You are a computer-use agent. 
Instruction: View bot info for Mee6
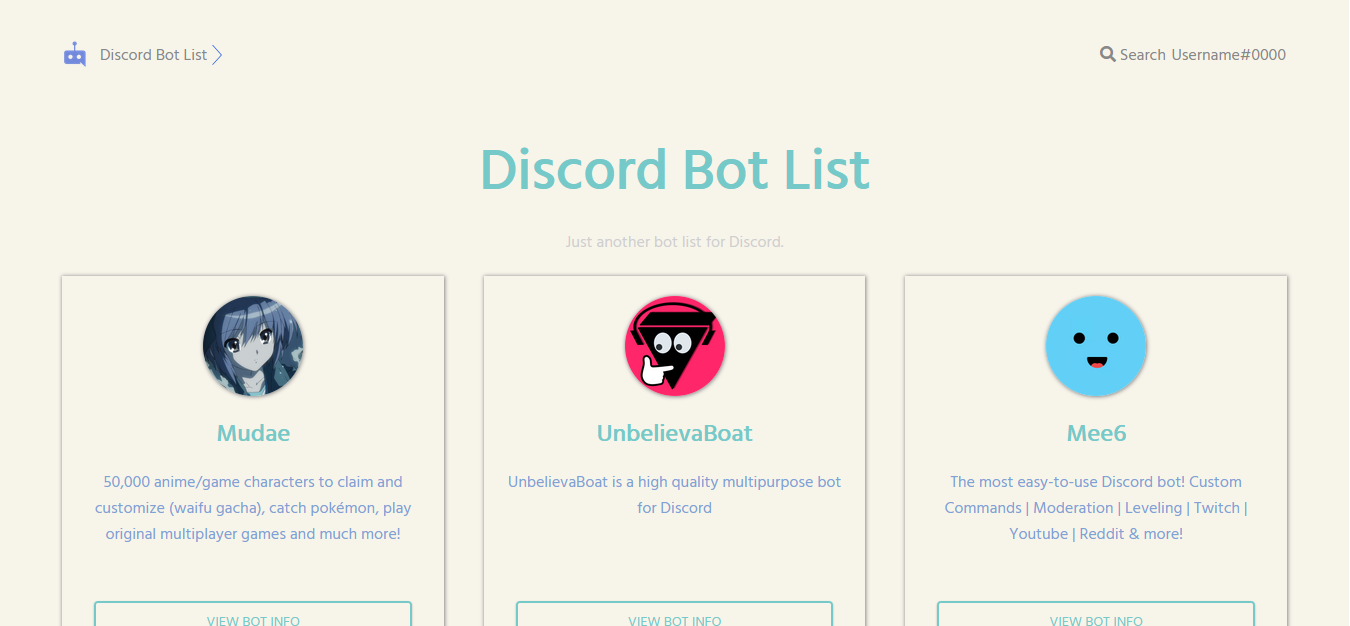coord(1096,614)
